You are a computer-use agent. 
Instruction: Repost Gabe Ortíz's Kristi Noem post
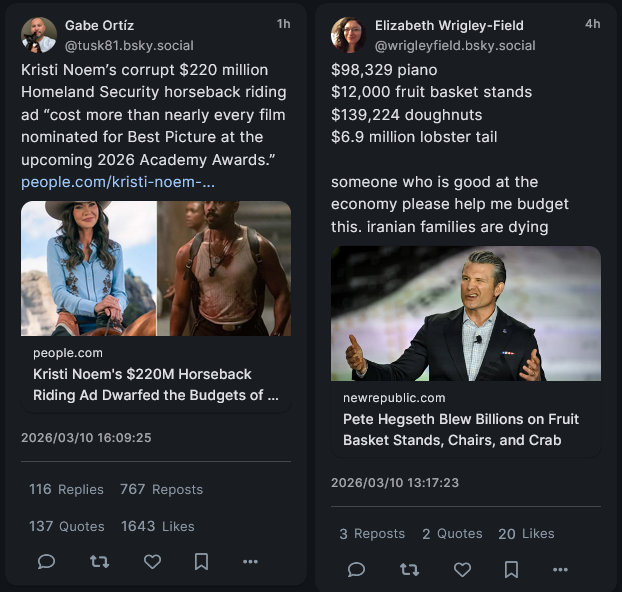pos(99,562)
